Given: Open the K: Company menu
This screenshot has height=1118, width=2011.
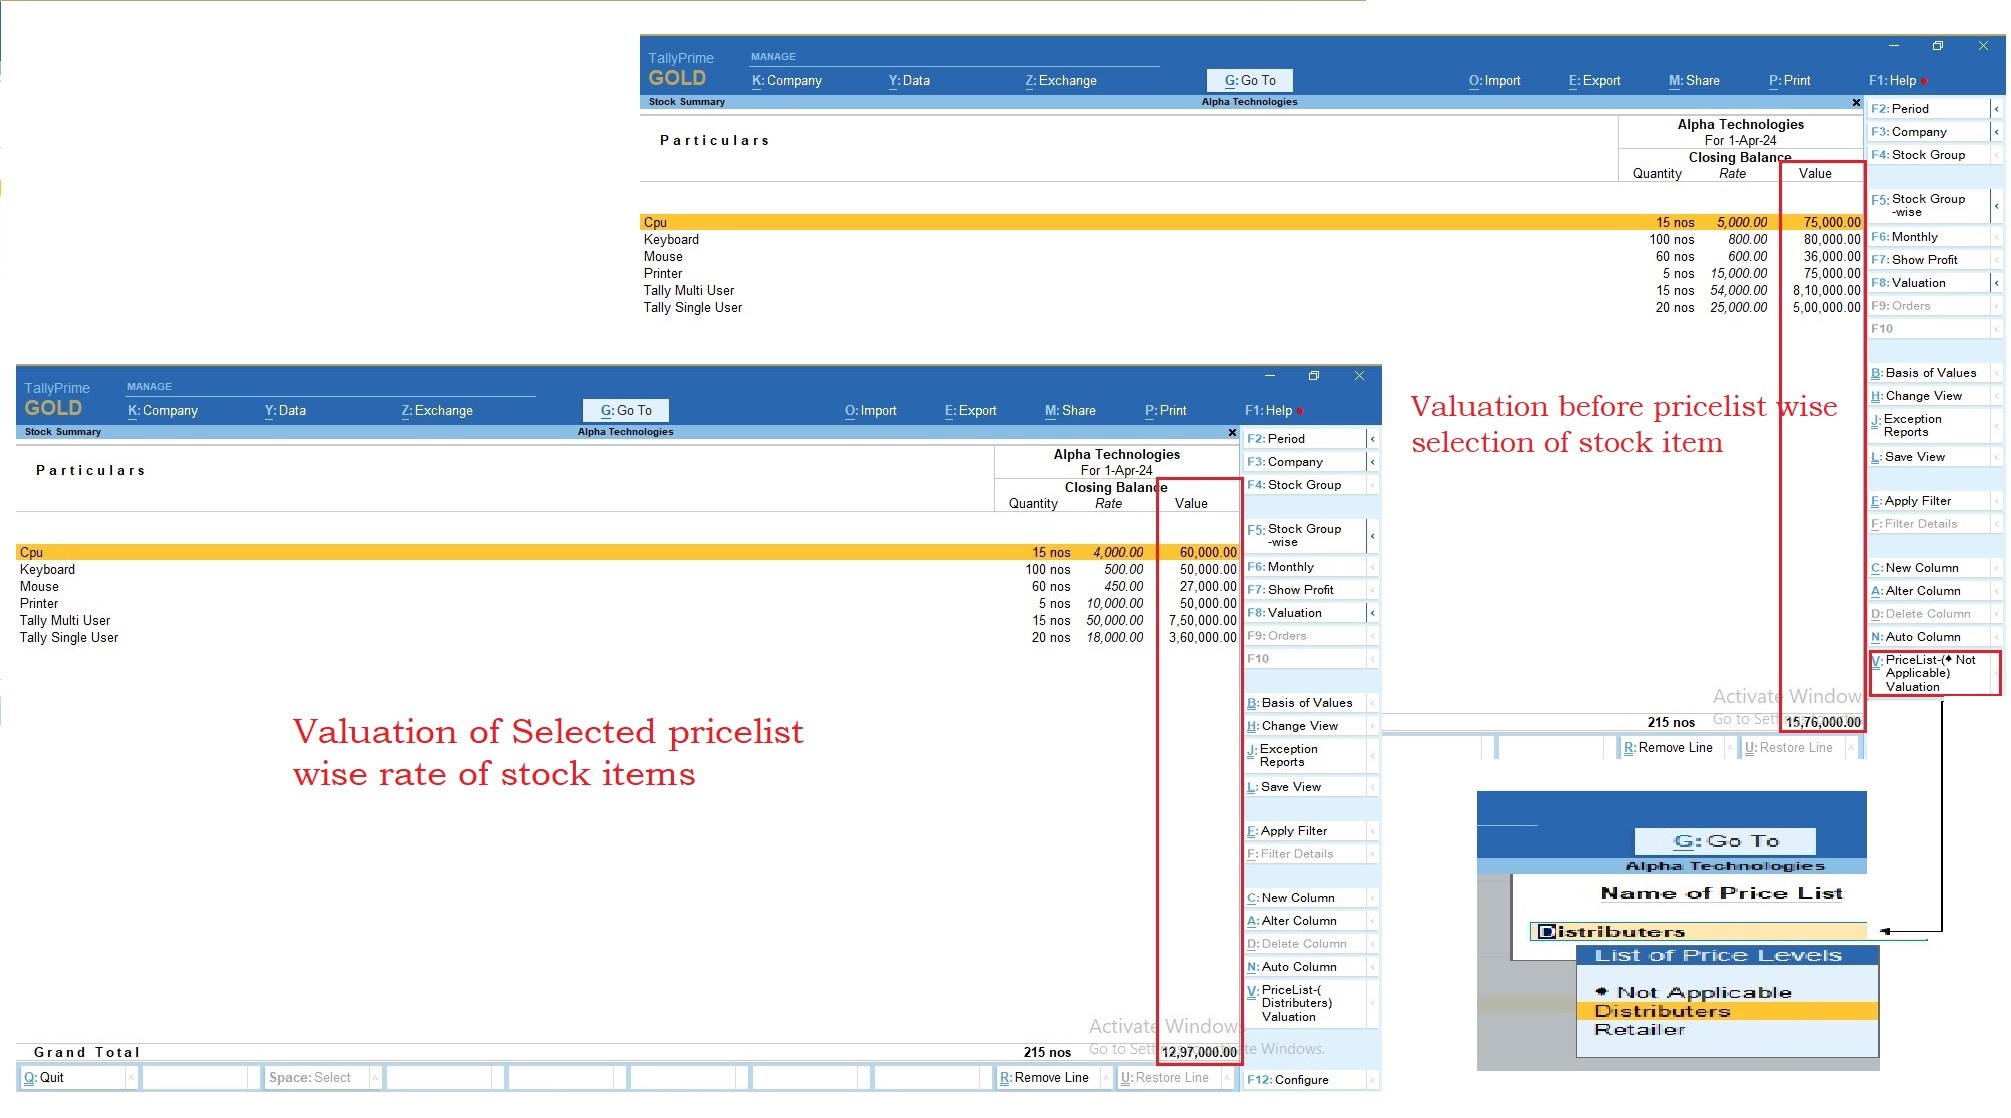Looking at the screenshot, I should coord(163,410).
